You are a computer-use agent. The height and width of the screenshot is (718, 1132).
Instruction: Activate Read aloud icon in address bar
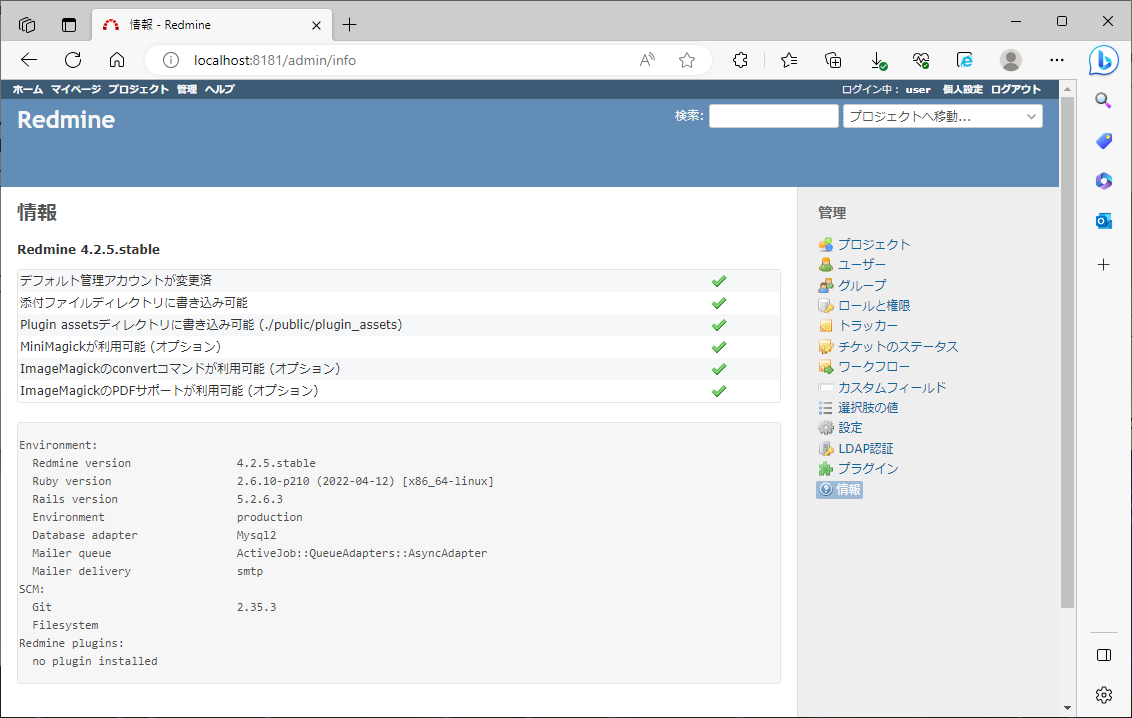pyautogui.click(x=647, y=60)
